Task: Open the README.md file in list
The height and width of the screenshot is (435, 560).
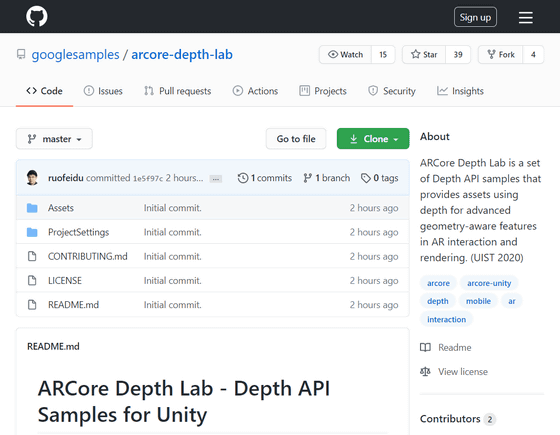Action: pyautogui.click(x=73, y=305)
